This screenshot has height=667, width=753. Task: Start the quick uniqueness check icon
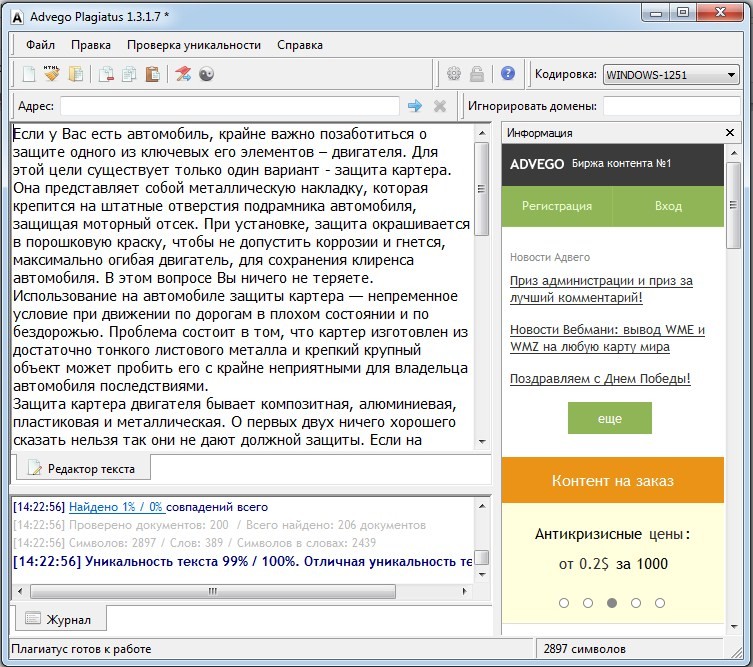click(x=183, y=74)
